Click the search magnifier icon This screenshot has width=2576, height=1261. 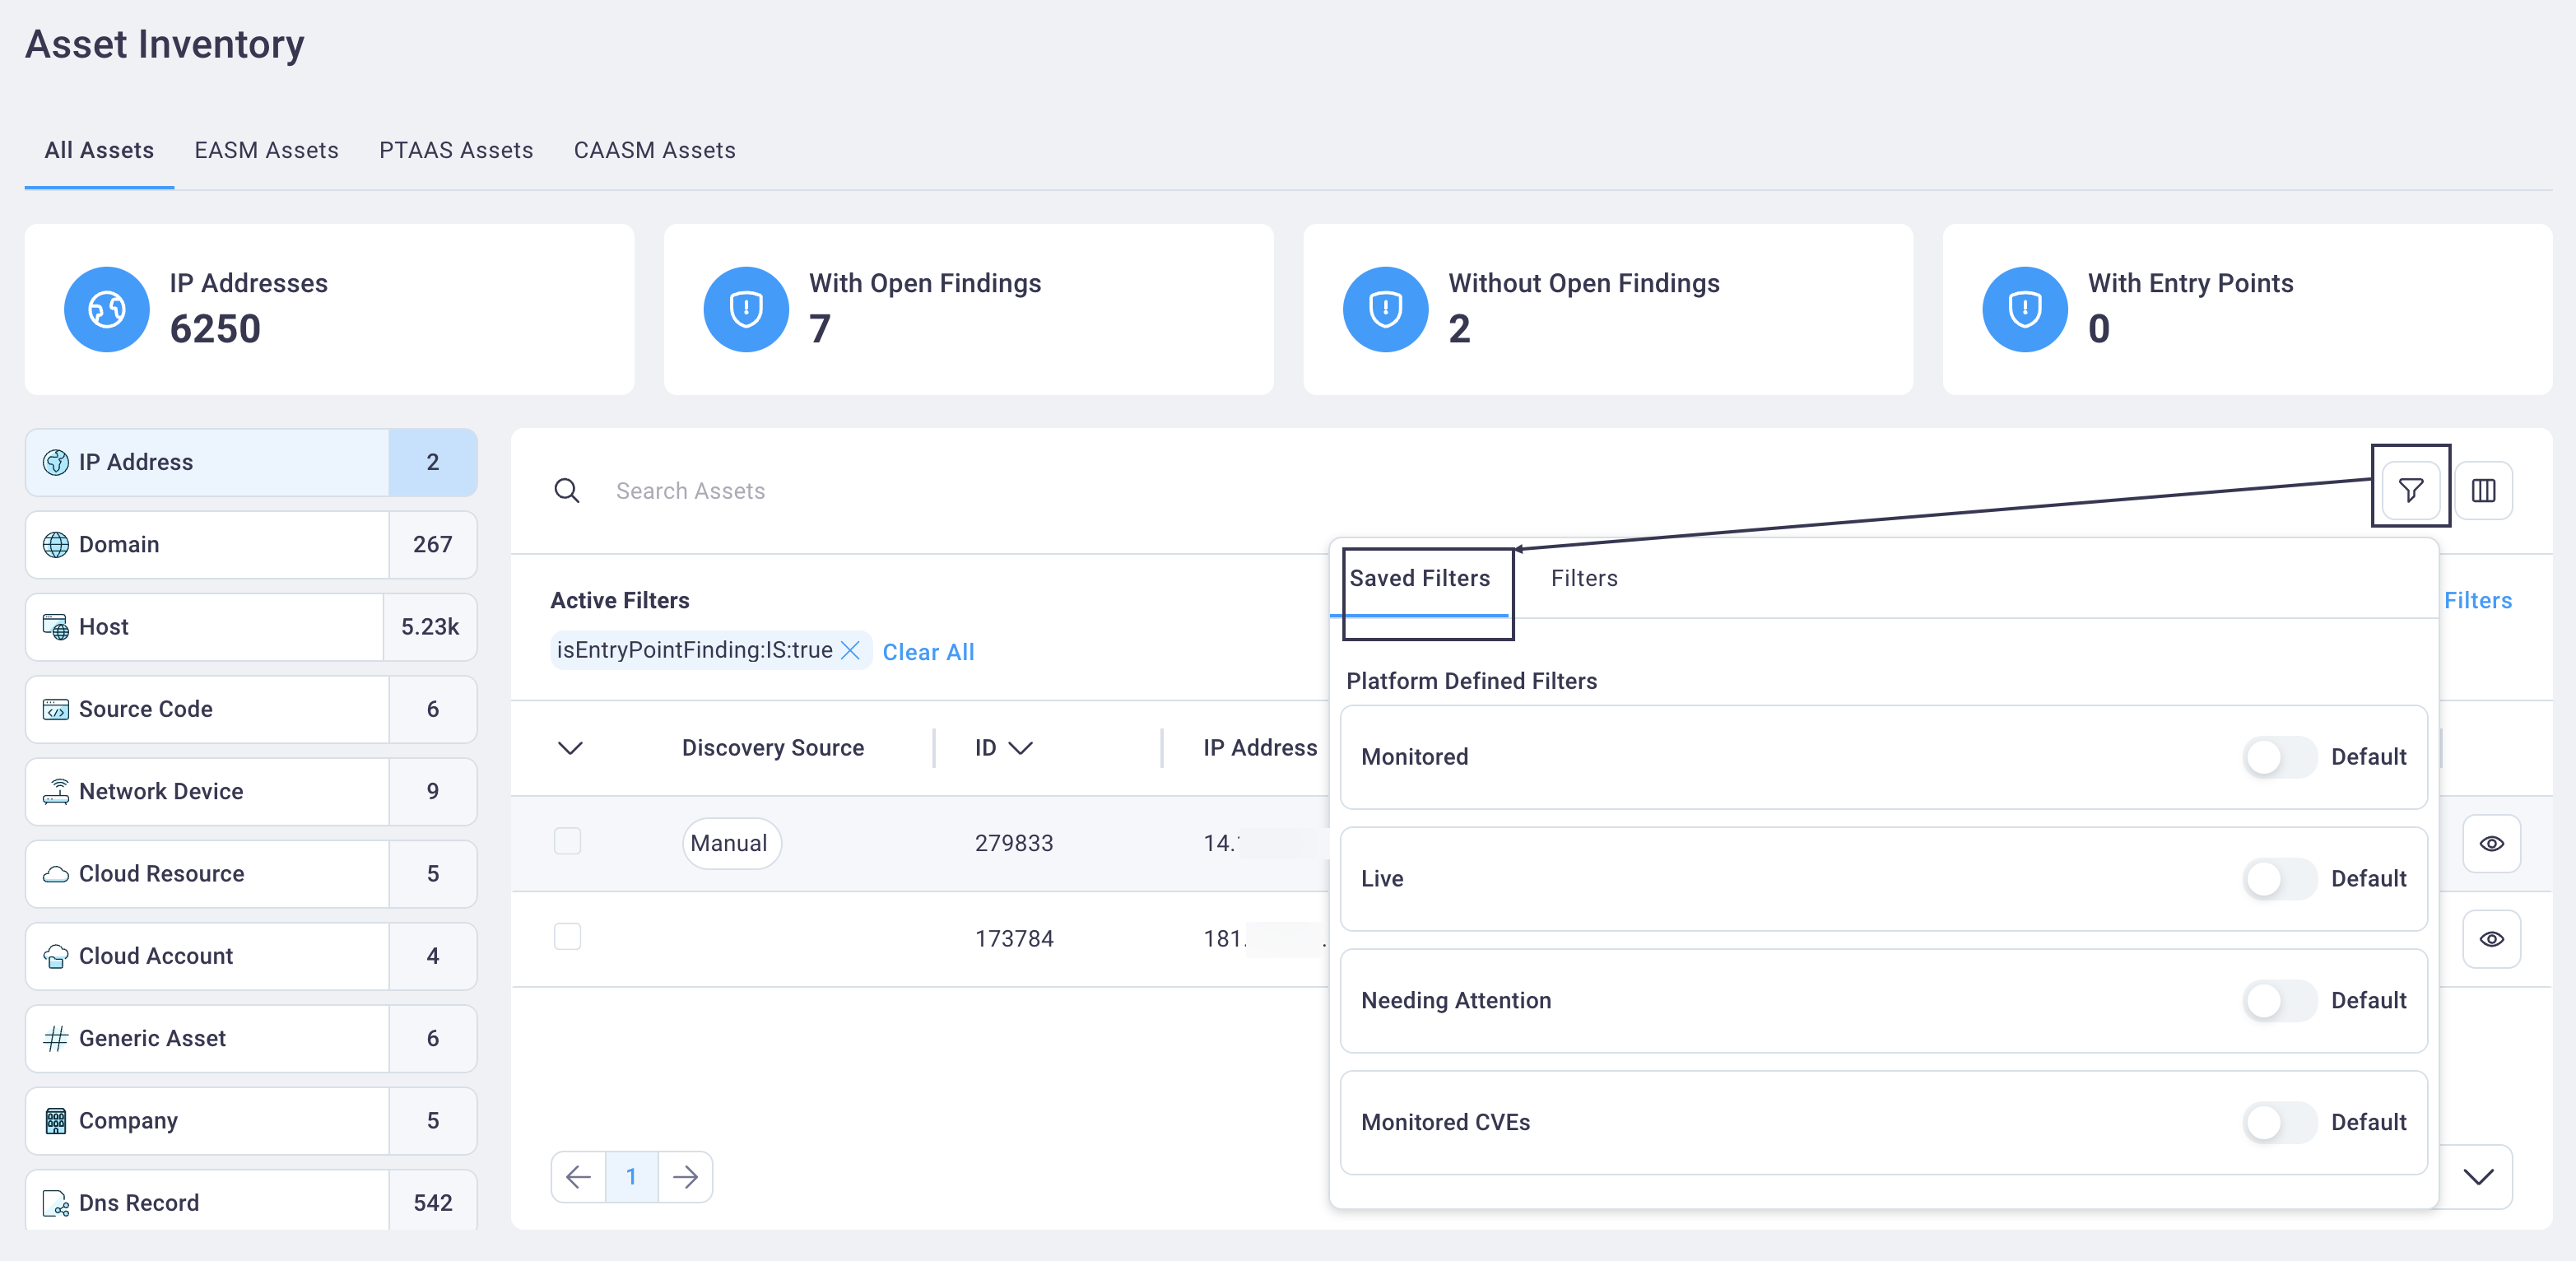(x=567, y=490)
